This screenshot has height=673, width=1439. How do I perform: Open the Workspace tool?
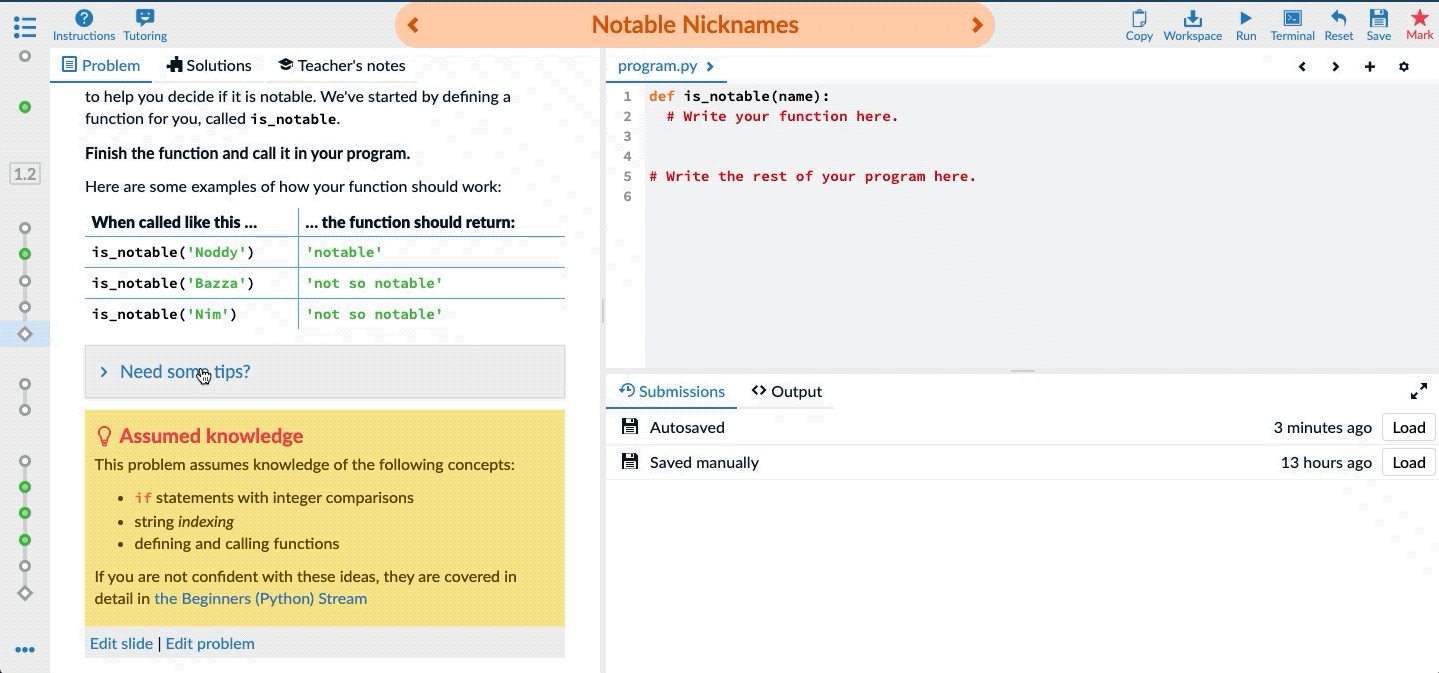tap(1192, 24)
